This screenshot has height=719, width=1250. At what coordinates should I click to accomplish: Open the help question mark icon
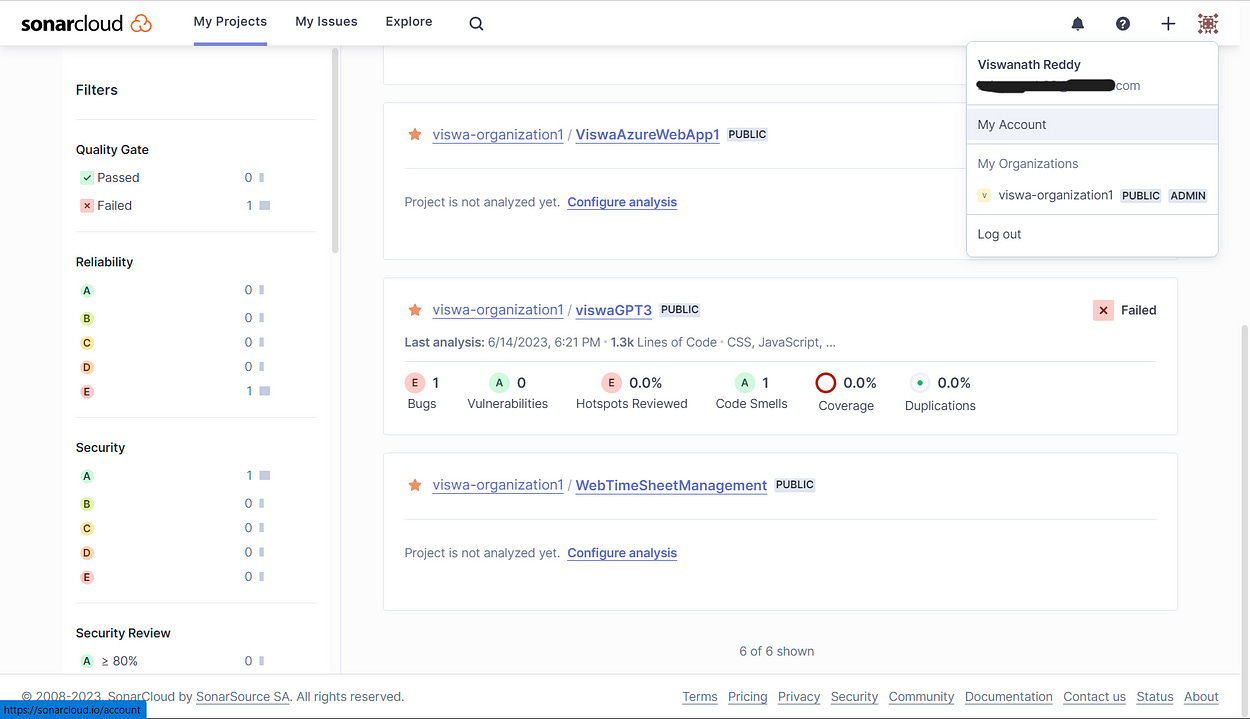(1123, 24)
